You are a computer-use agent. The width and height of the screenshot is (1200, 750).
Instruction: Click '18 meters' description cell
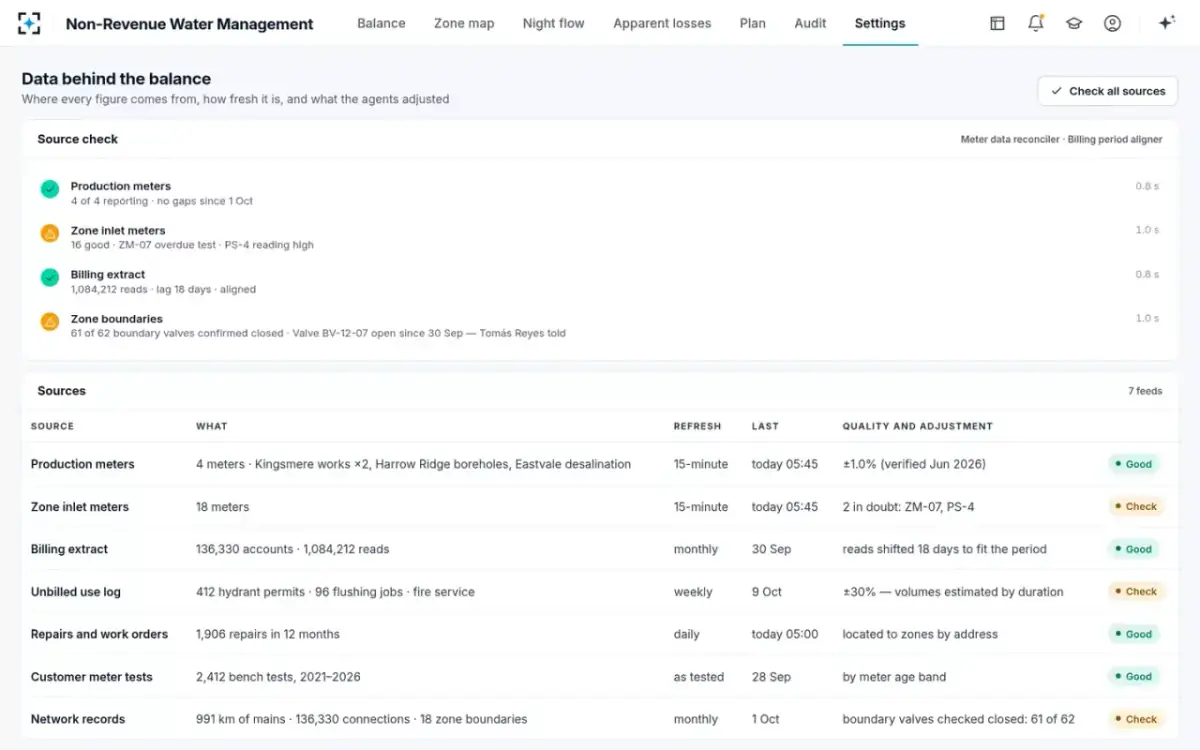click(x=222, y=507)
